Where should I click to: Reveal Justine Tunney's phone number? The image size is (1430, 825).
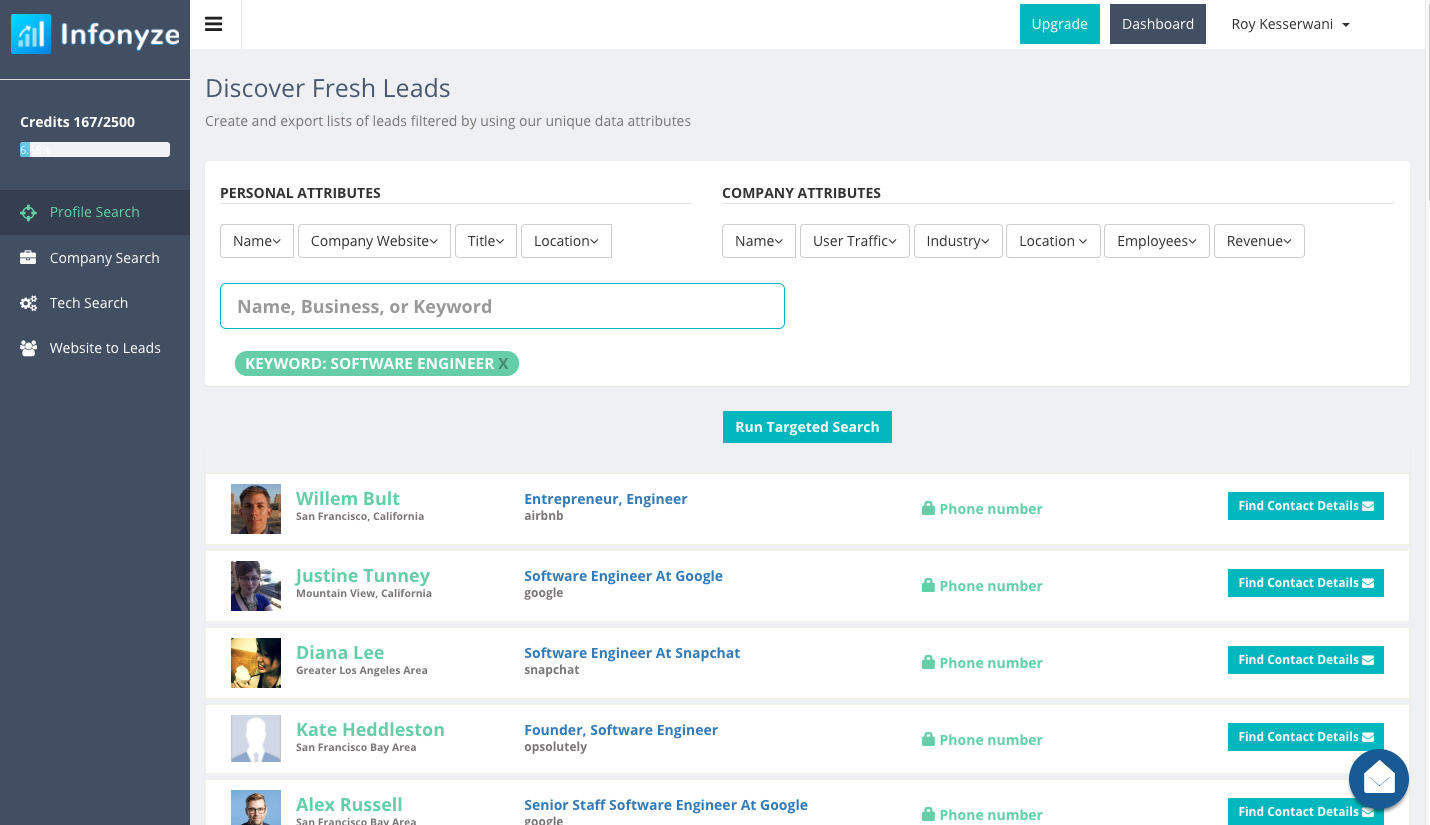pos(982,586)
